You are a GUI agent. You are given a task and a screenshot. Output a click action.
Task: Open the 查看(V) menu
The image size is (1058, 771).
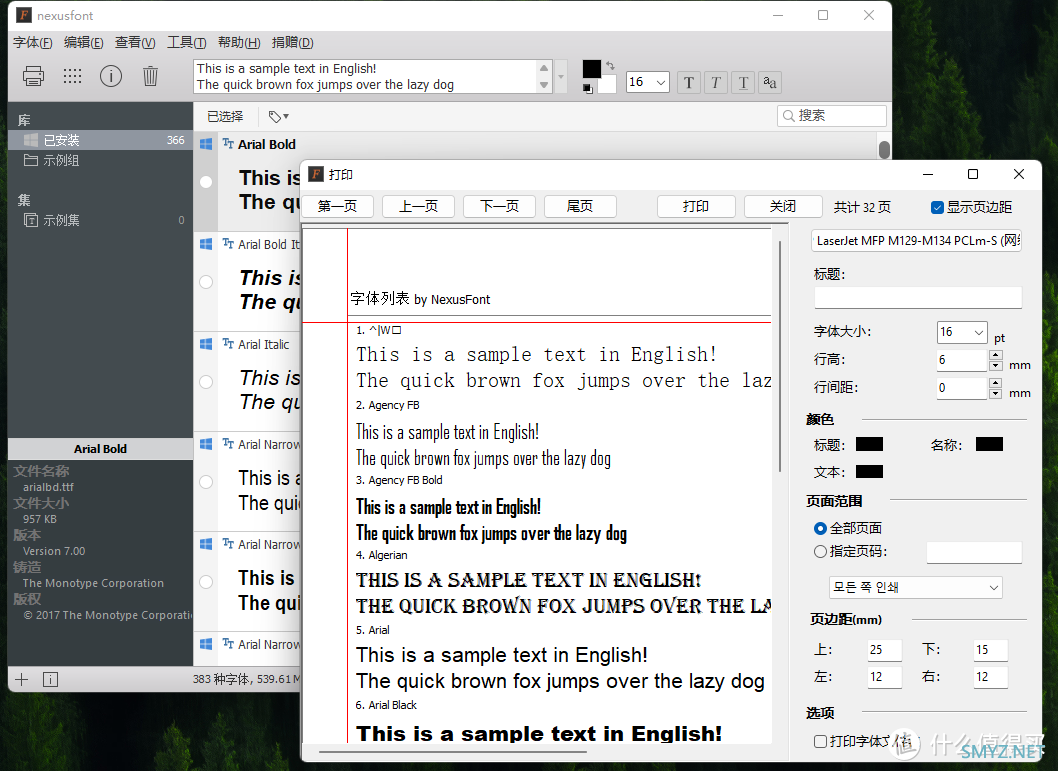point(135,42)
